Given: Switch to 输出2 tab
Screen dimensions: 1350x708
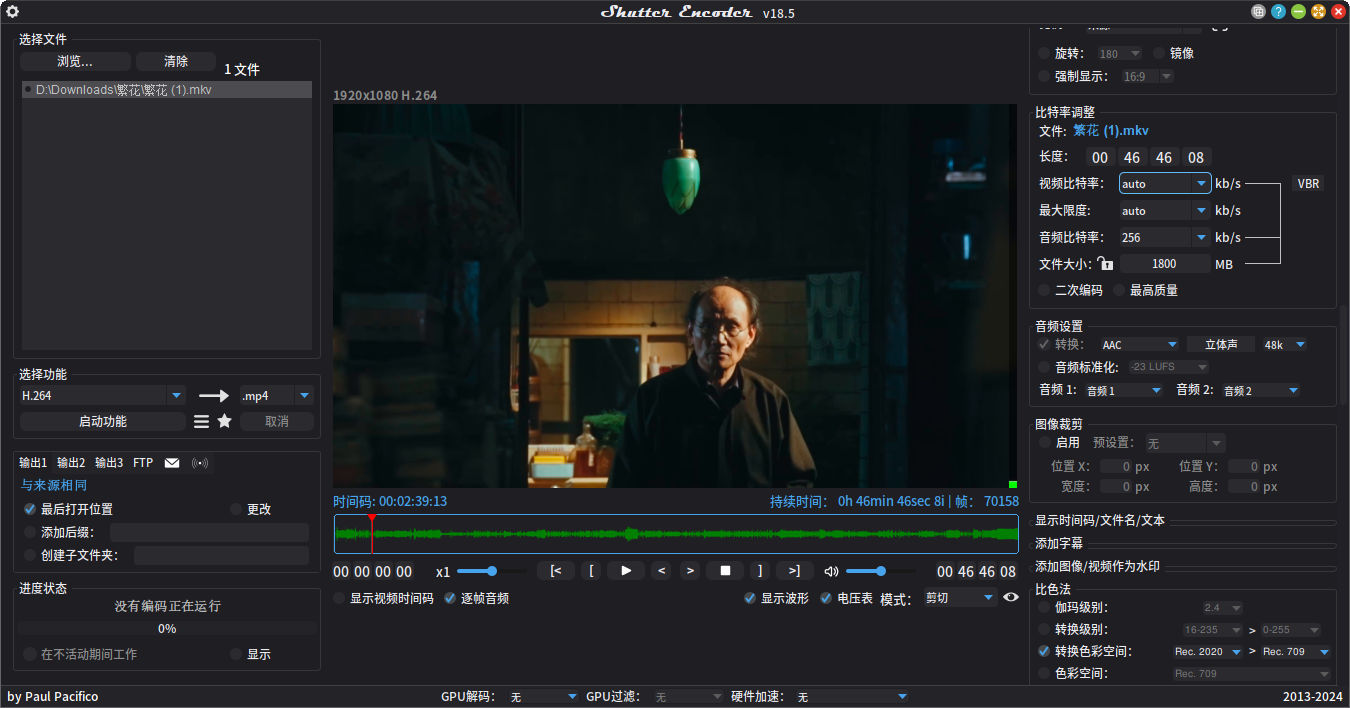Looking at the screenshot, I should click(x=71, y=463).
